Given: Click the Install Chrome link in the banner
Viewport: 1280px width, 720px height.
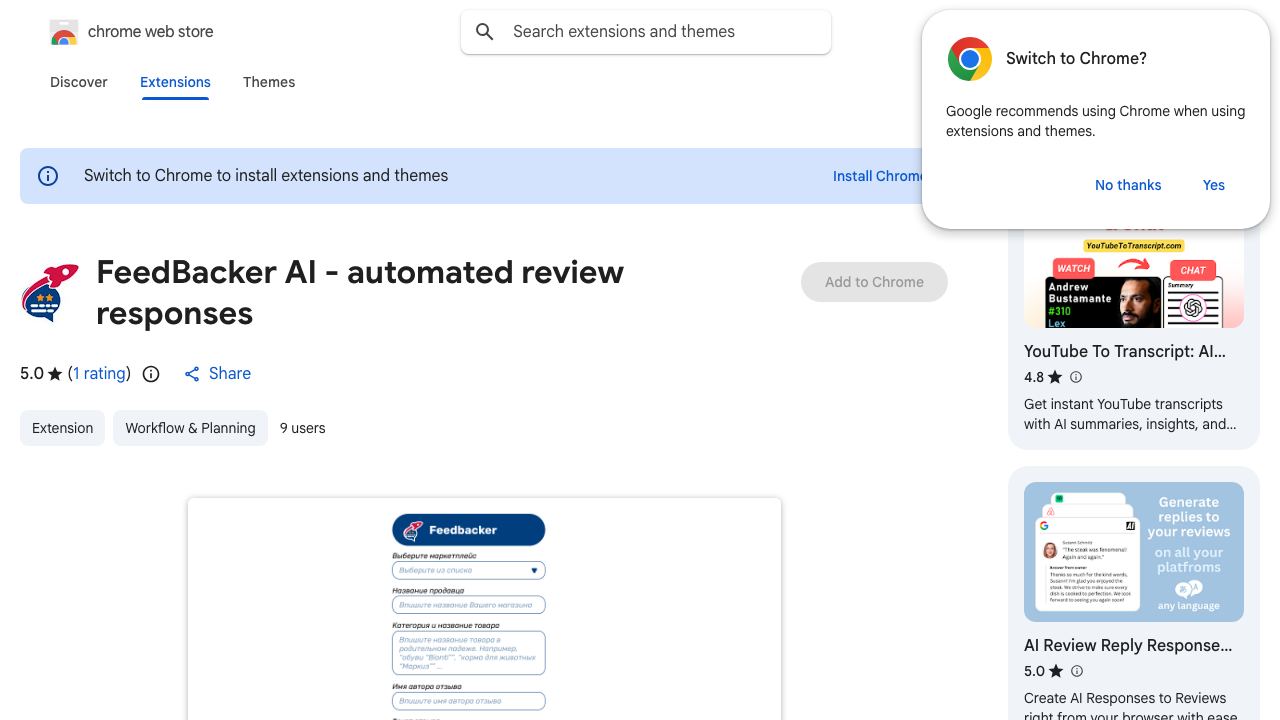Looking at the screenshot, I should click(878, 176).
